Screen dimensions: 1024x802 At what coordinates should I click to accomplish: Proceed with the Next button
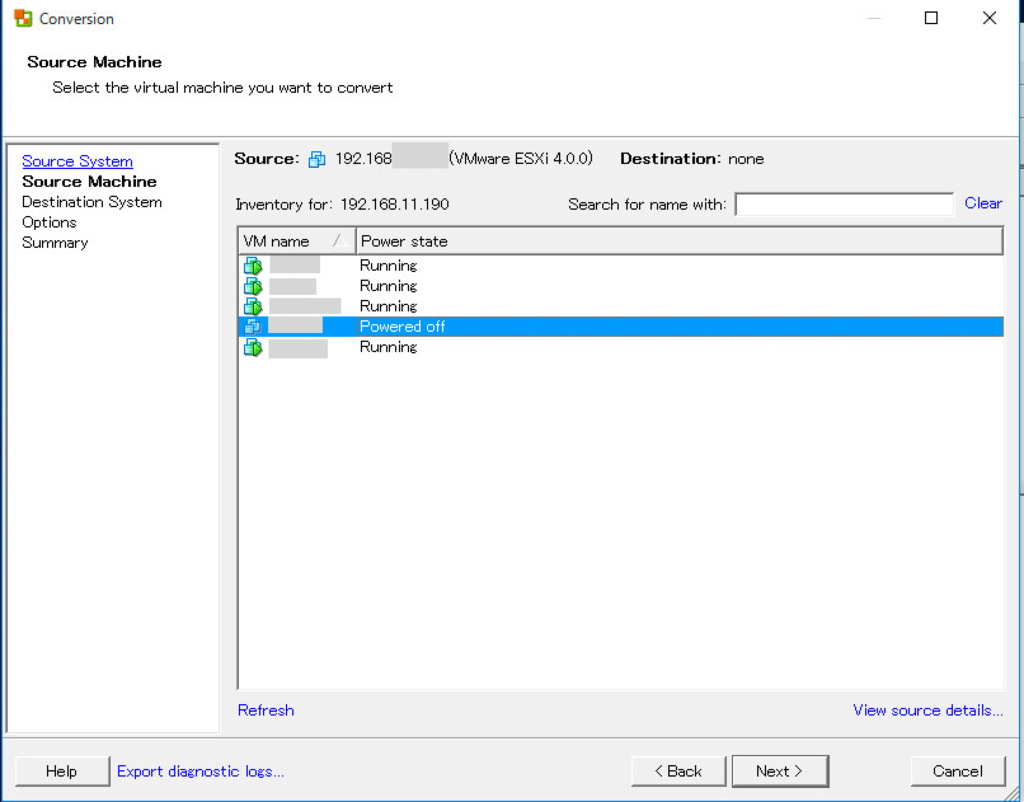click(x=780, y=771)
